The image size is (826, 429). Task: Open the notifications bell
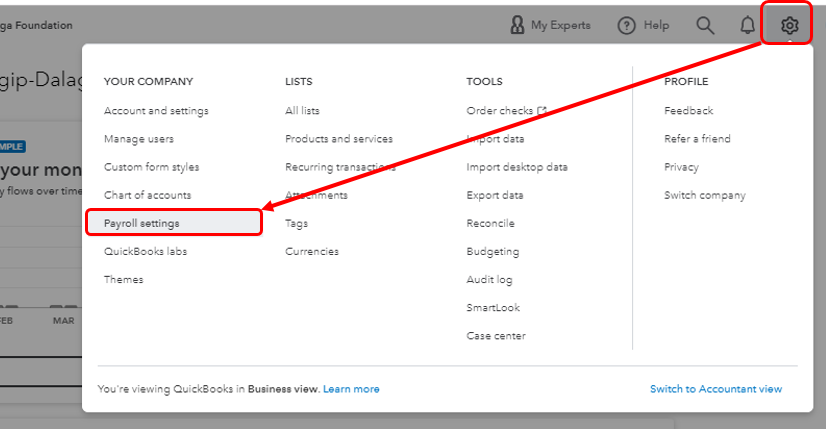pos(748,25)
